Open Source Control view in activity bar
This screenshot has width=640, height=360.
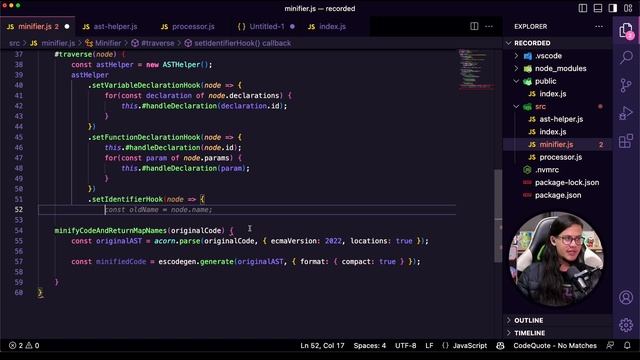[626, 85]
